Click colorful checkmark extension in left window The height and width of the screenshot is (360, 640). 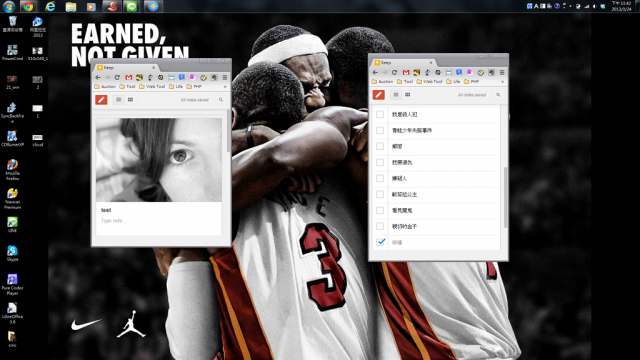(x=203, y=77)
